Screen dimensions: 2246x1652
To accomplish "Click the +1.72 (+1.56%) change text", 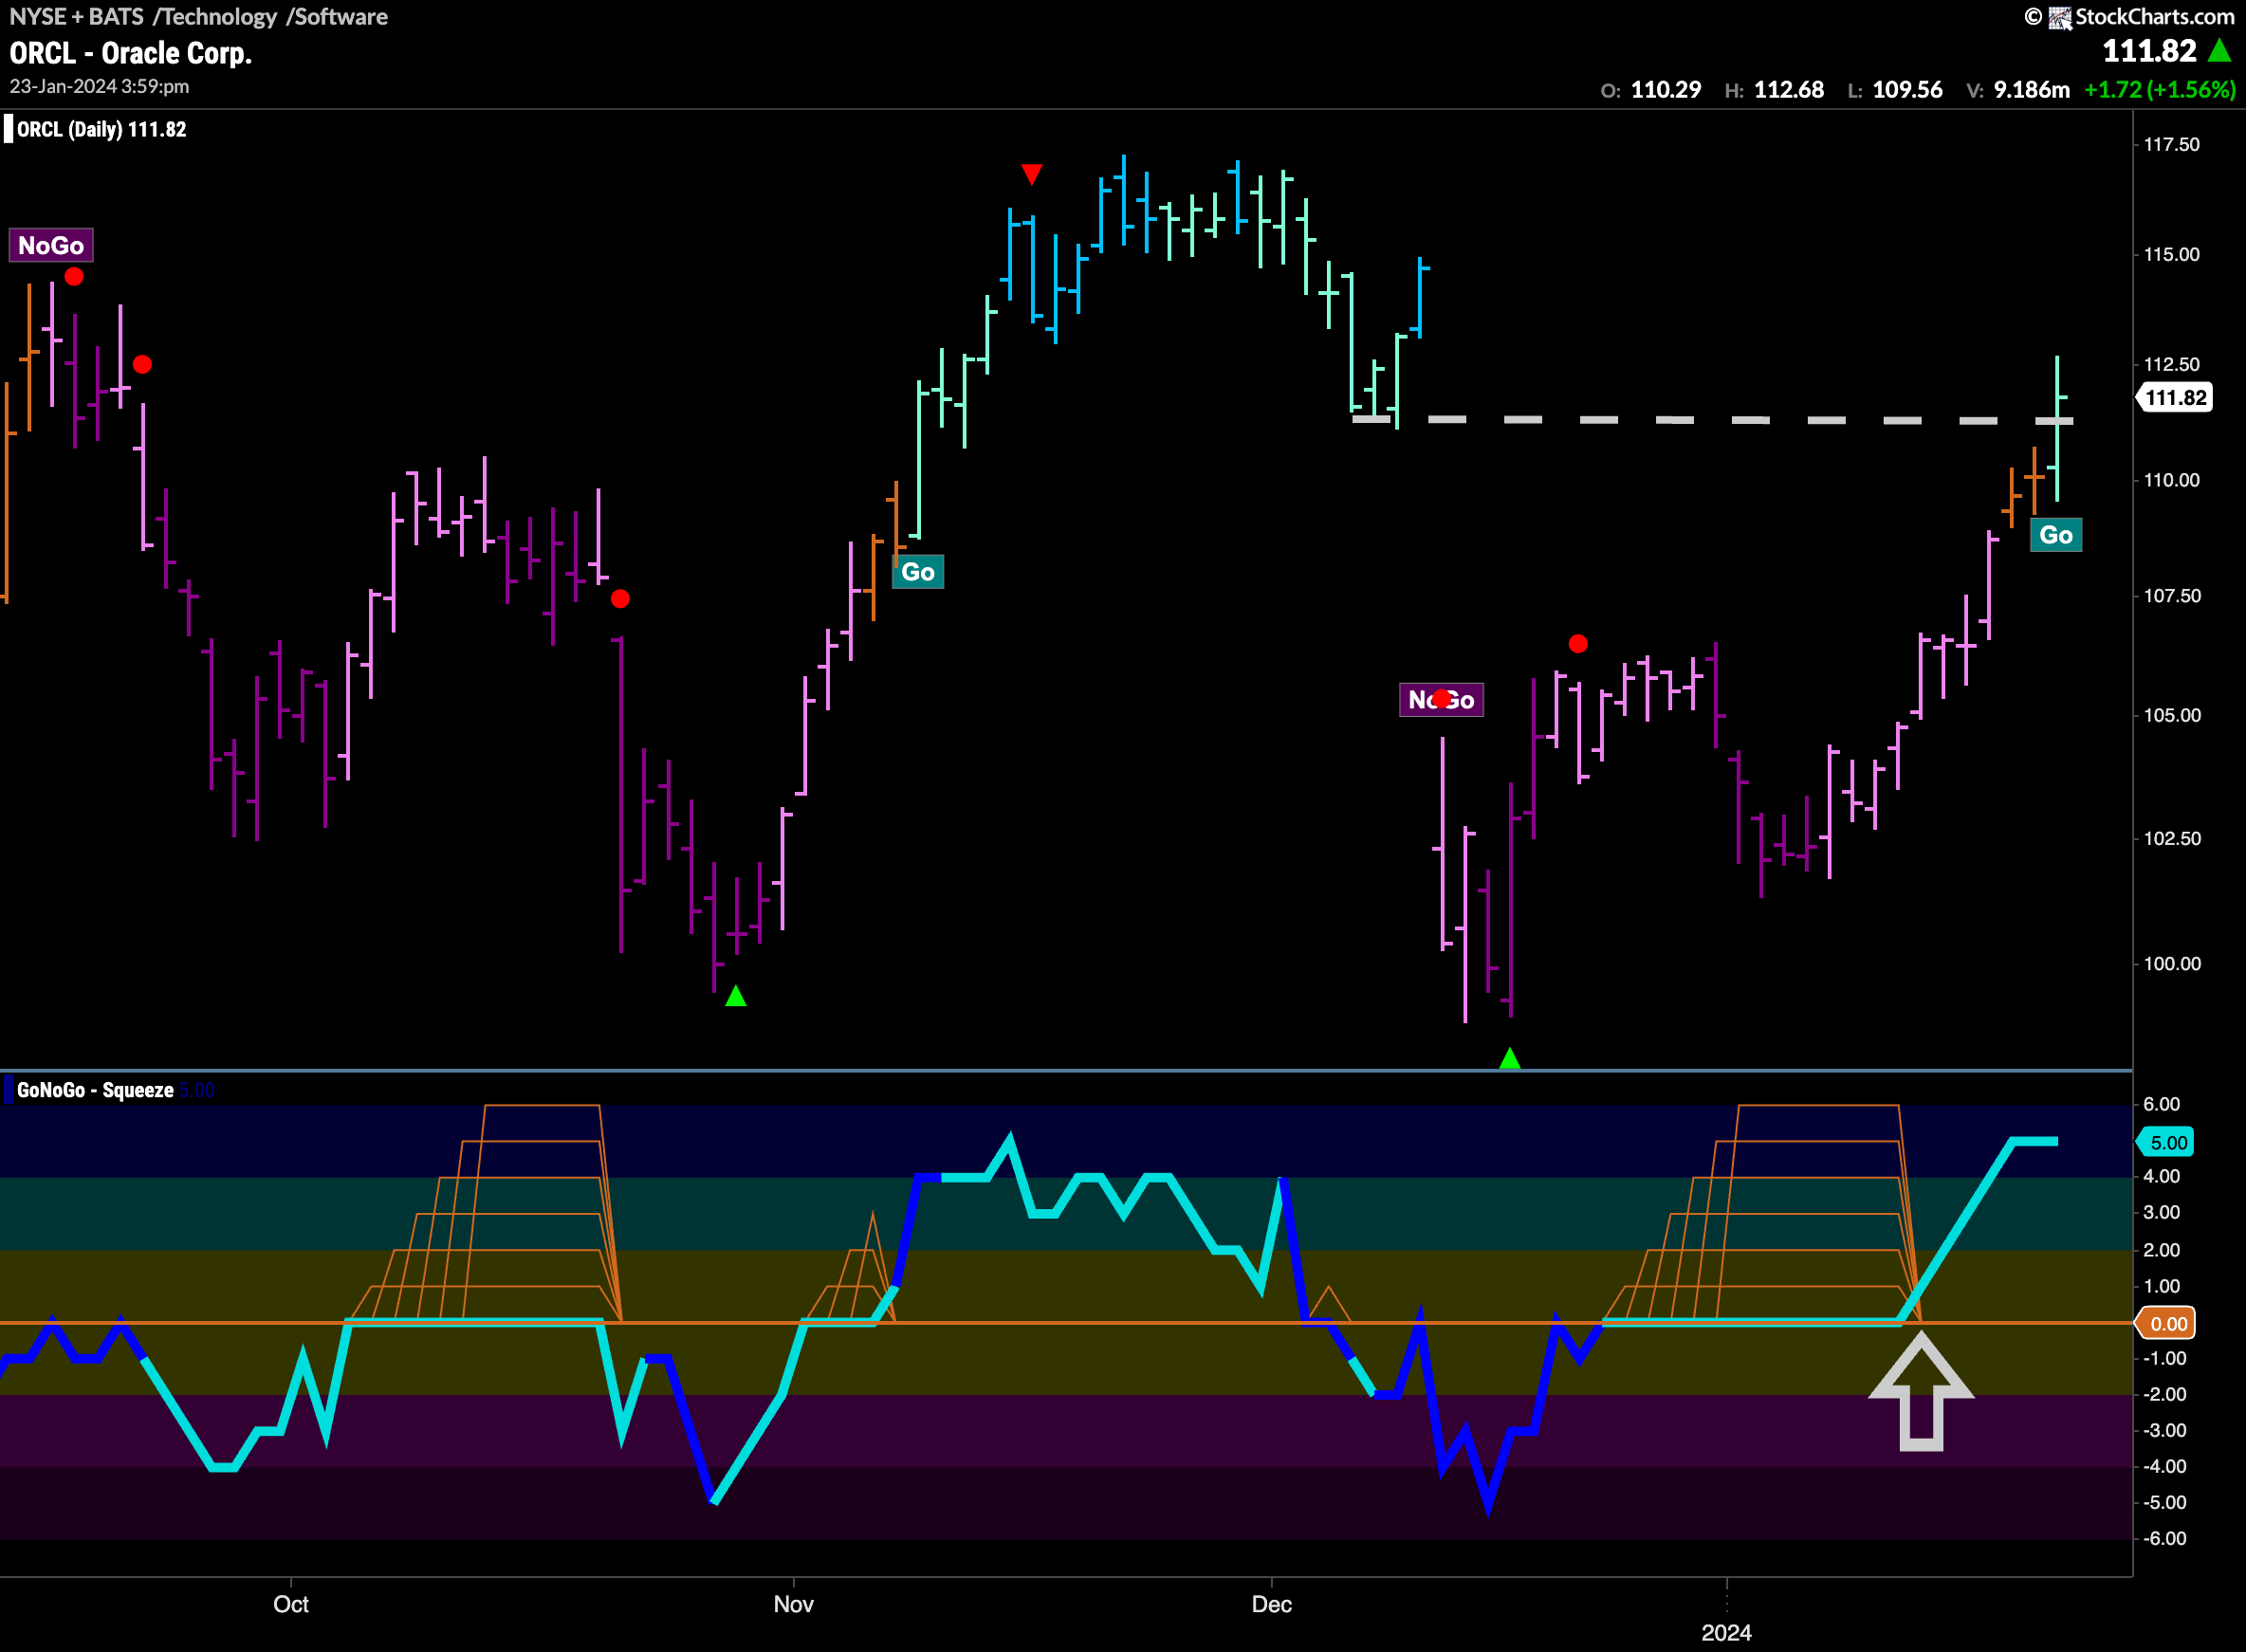I will 2159,90.
